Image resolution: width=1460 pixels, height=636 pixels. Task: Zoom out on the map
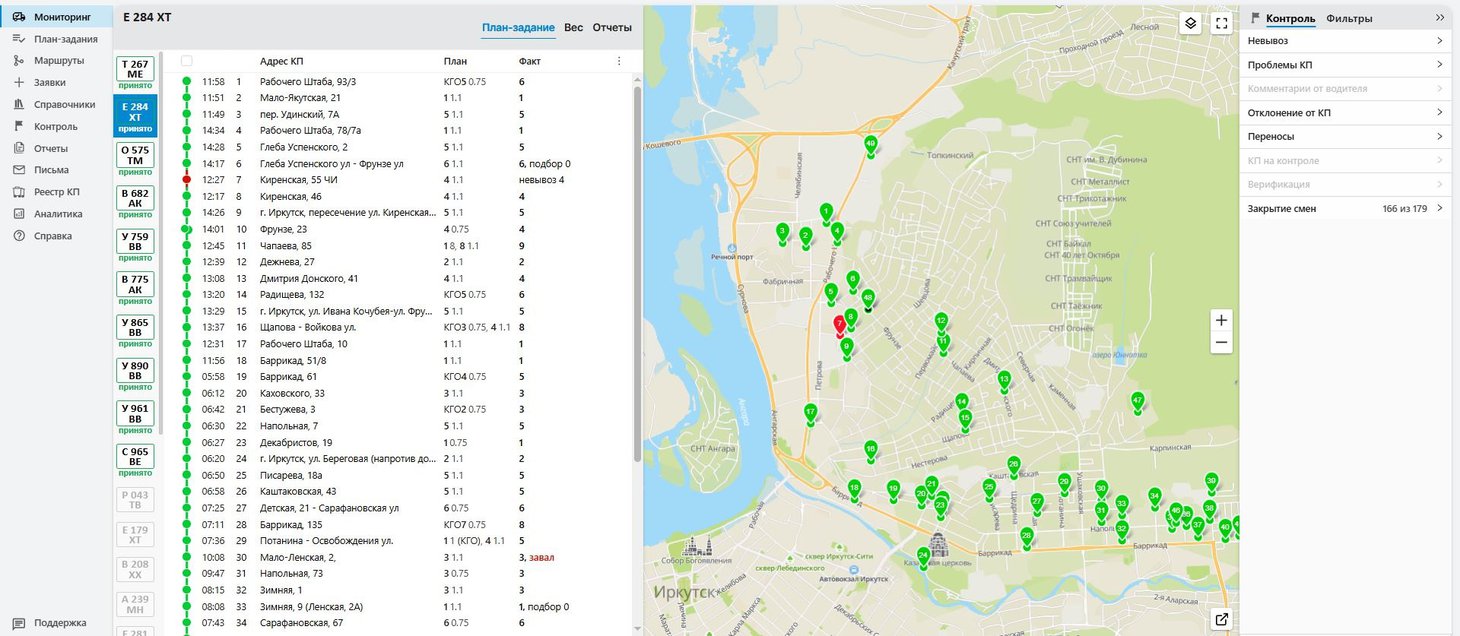[x=1221, y=343]
